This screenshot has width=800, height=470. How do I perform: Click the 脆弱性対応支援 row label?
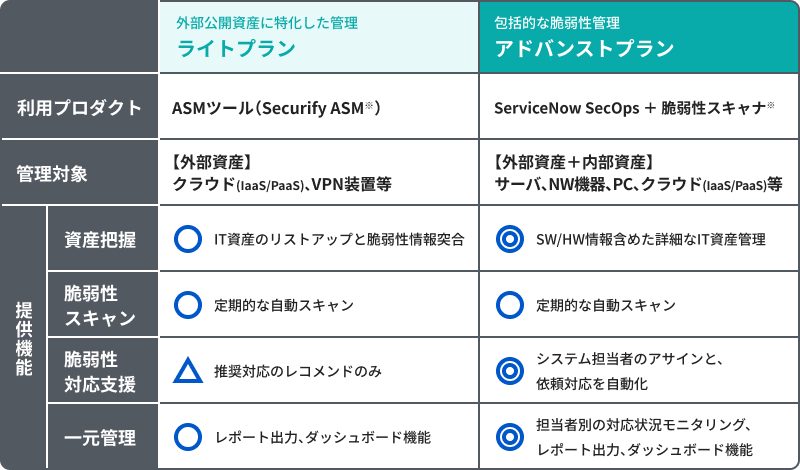[100, 371]
